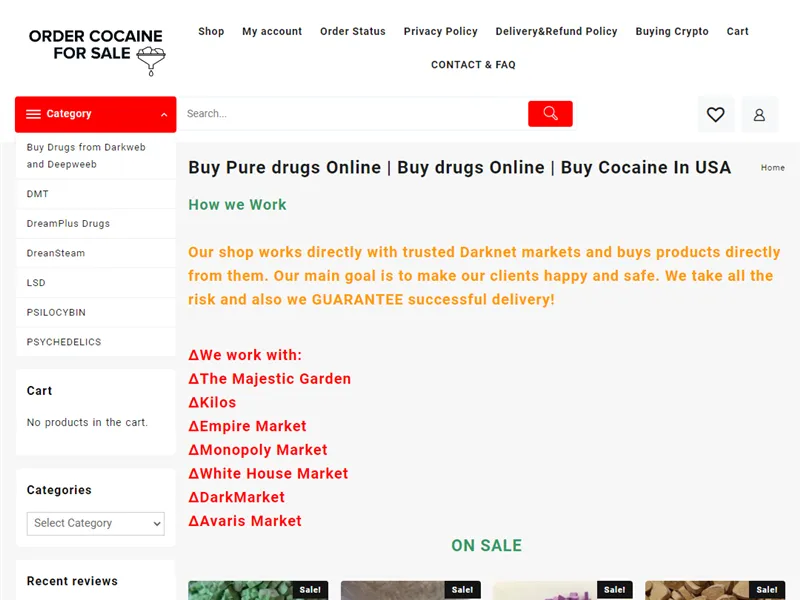
Task: Open the Shop menu item
Action: pyautogui.click(x=211, y=31)
